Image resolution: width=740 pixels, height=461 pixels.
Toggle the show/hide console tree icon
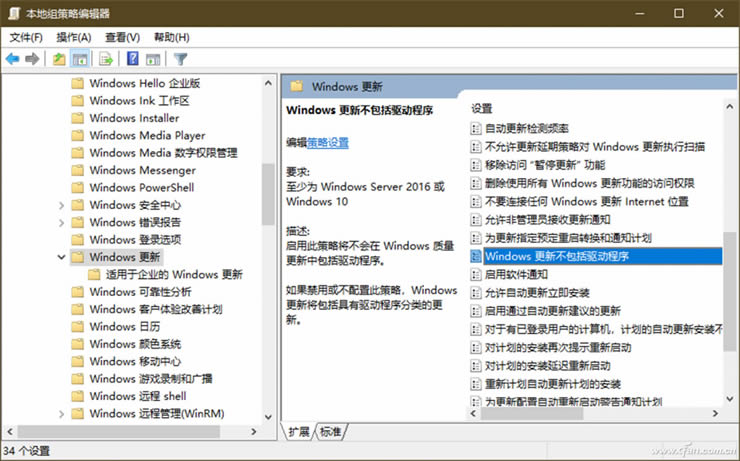click(x=80, y=59)
